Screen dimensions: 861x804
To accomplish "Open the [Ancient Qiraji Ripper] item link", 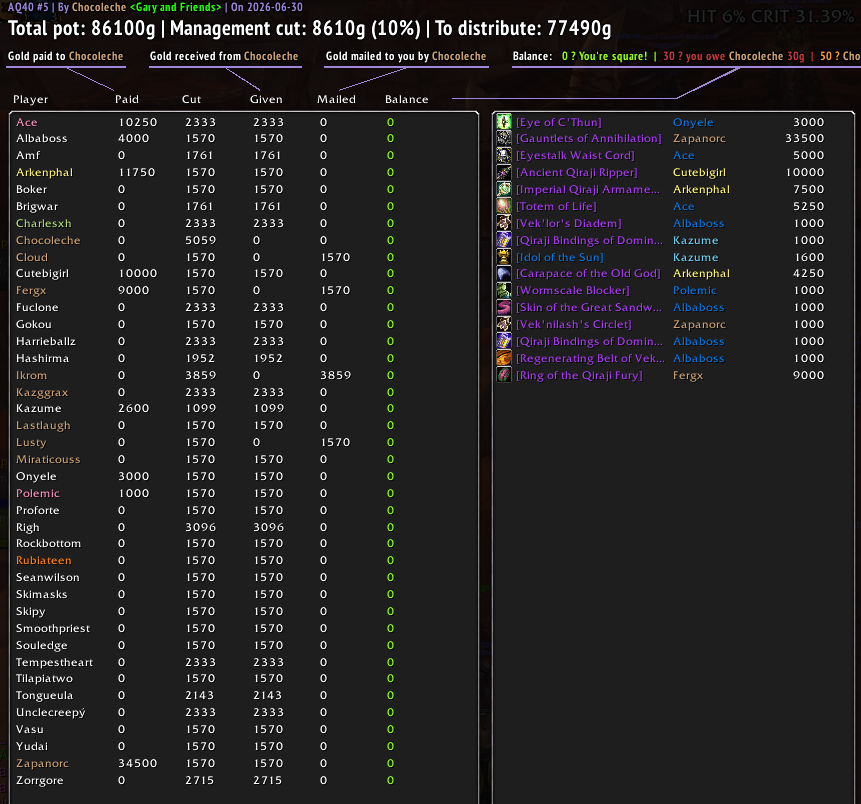I will (x=577, y=172).
